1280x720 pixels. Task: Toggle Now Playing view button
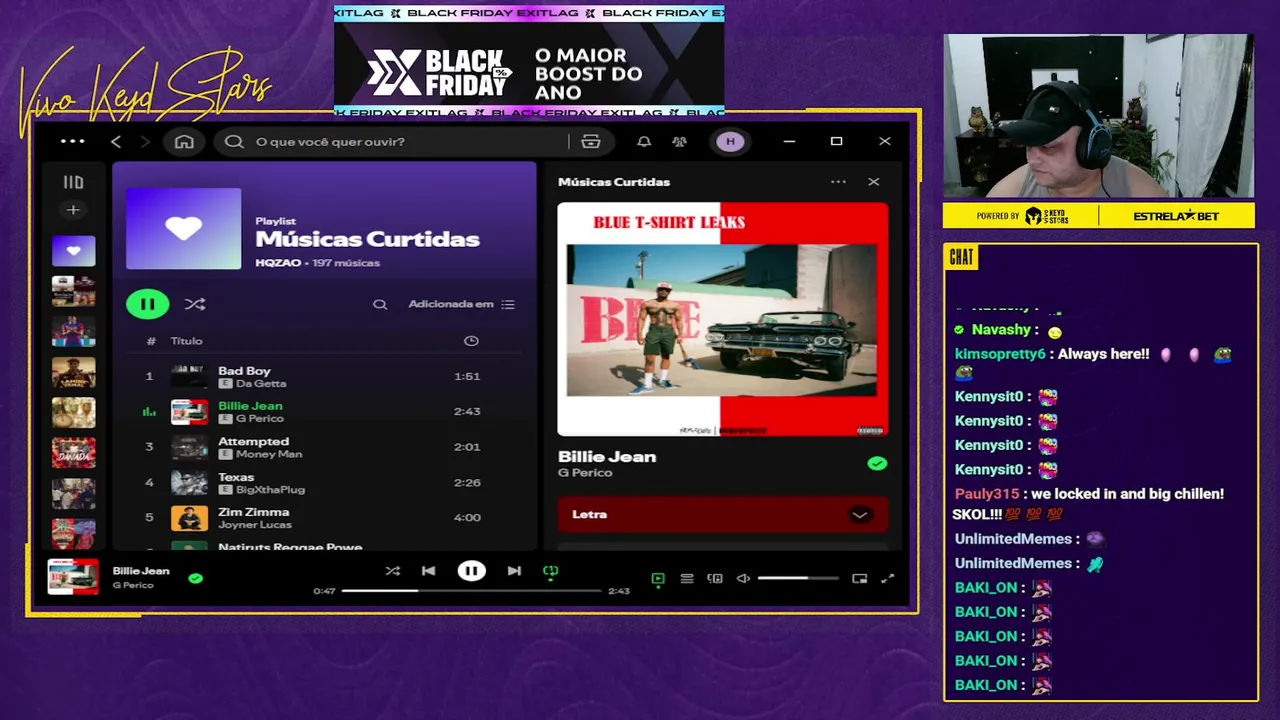[658, 578]
